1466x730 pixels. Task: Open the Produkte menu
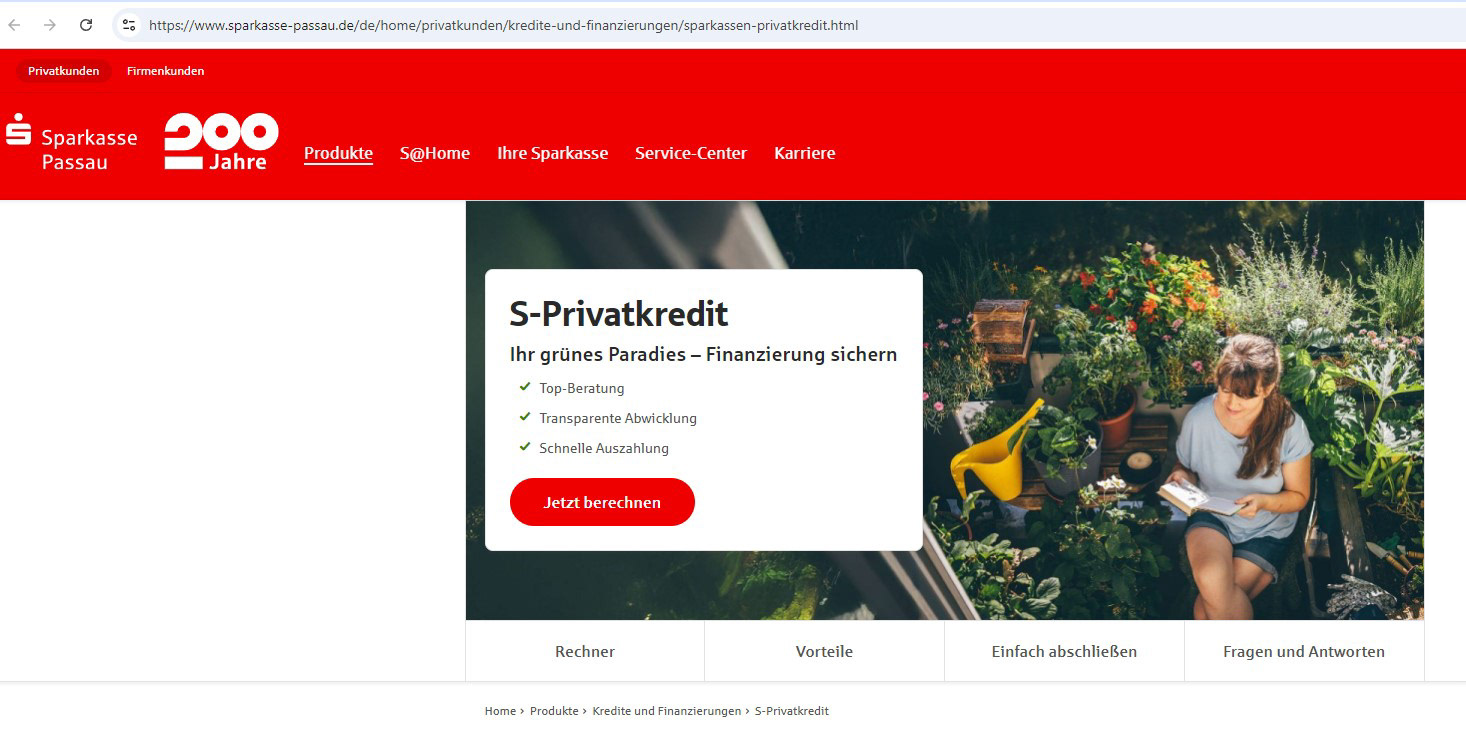(338, 153)
